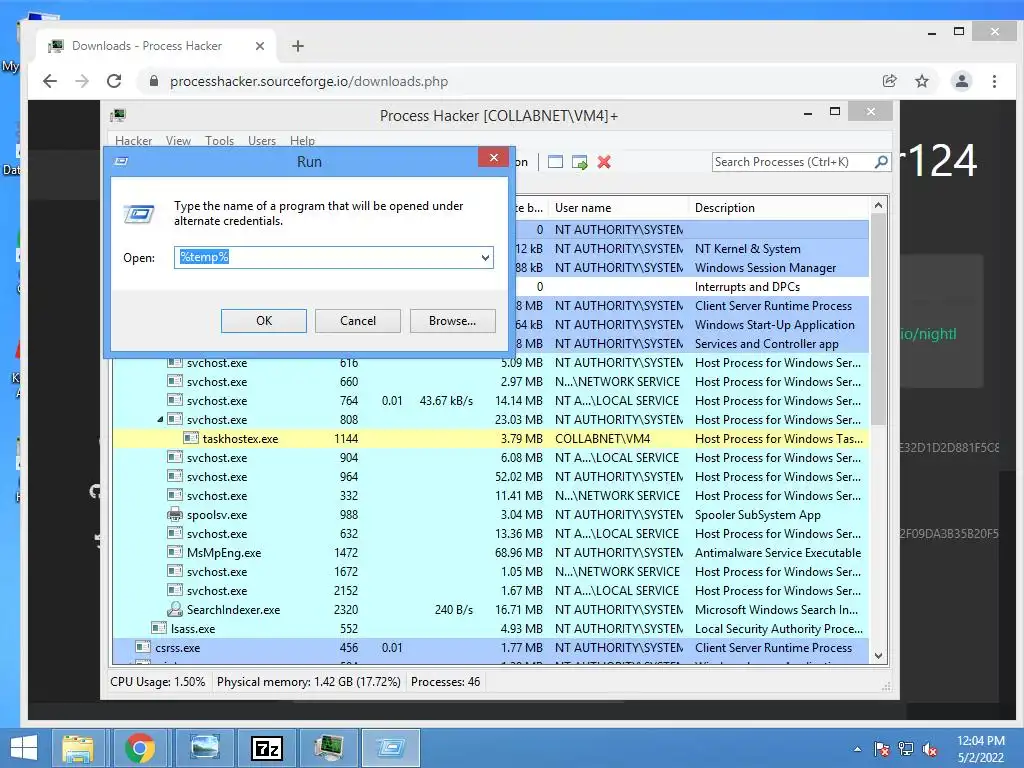Click Physical memory status bar entry

tap(308, 682)
